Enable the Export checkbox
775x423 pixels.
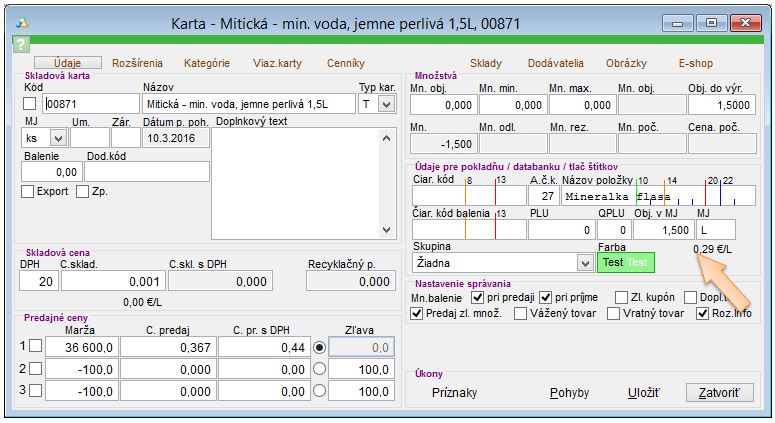point(28,191)
